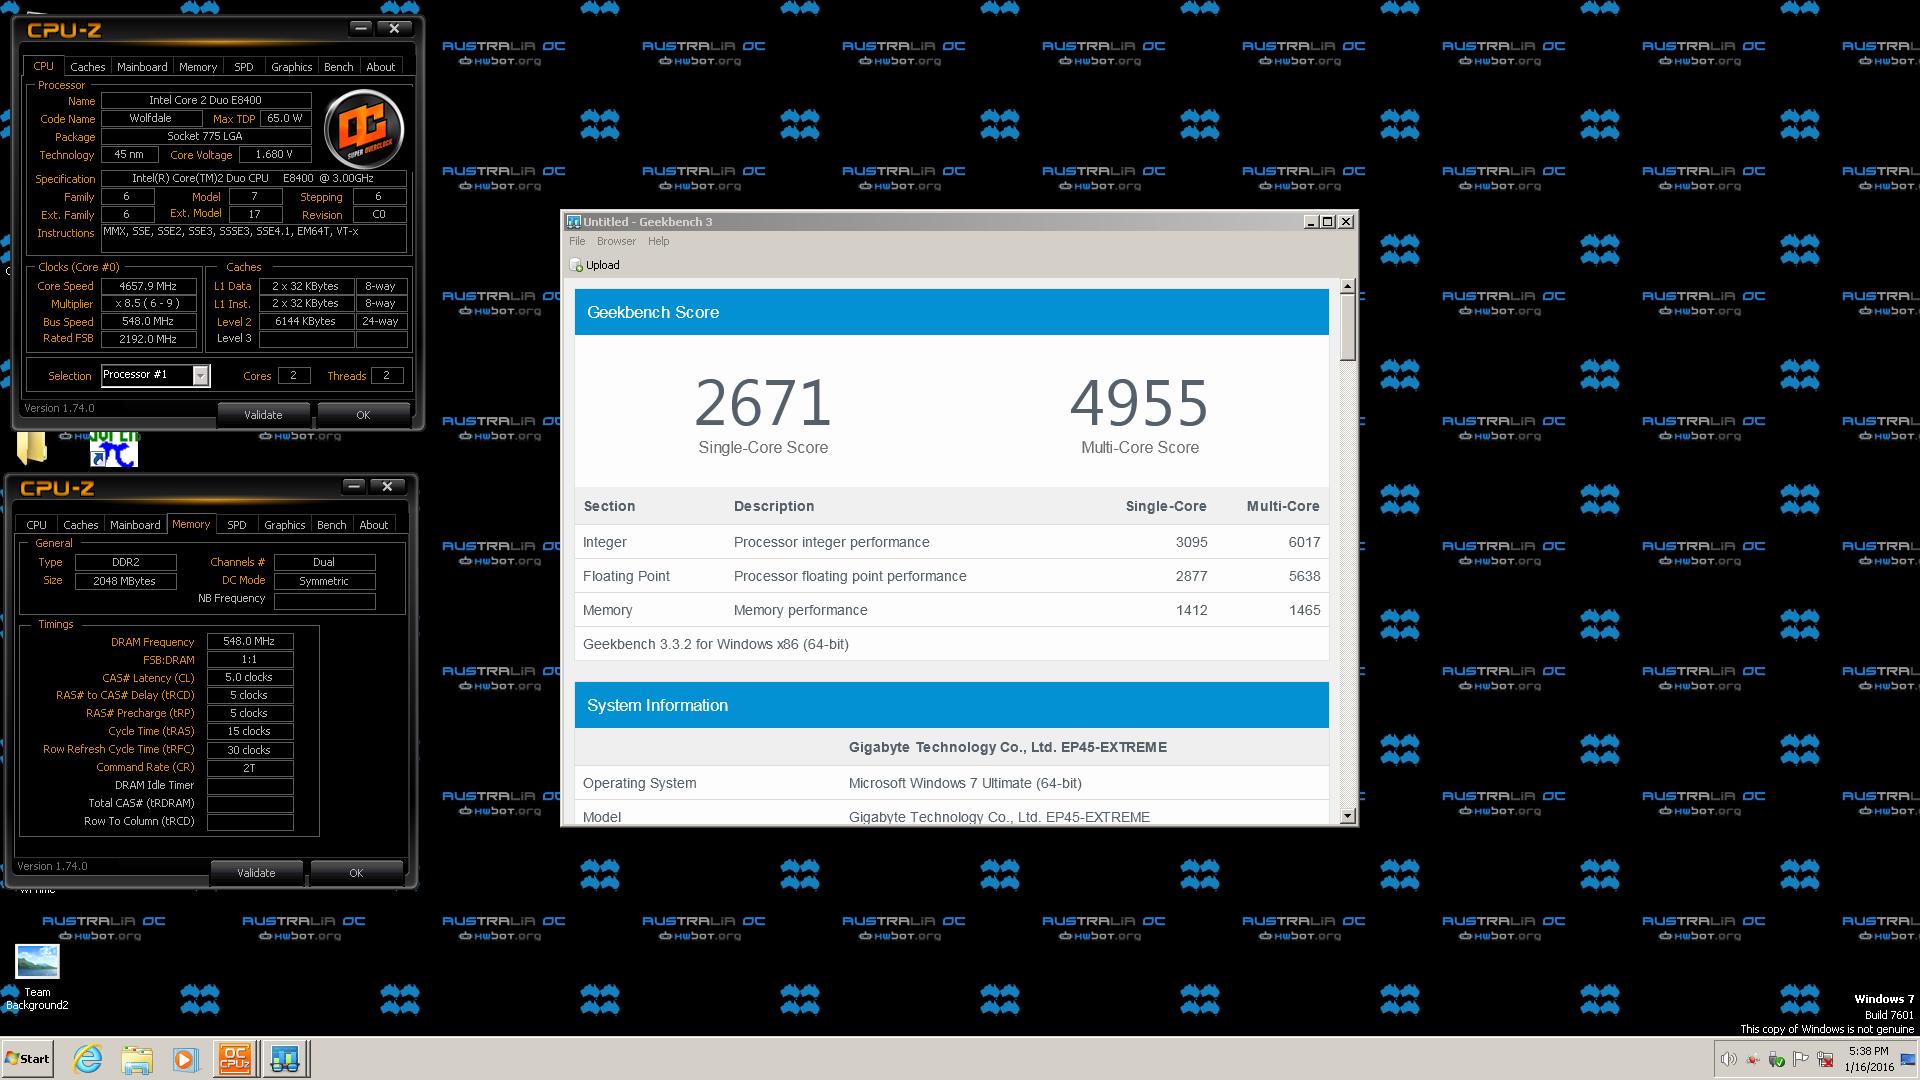Screen dimensions: 1920x1080
Task: Click Validate in top CPU-Z window
Action: coord(263,415)
